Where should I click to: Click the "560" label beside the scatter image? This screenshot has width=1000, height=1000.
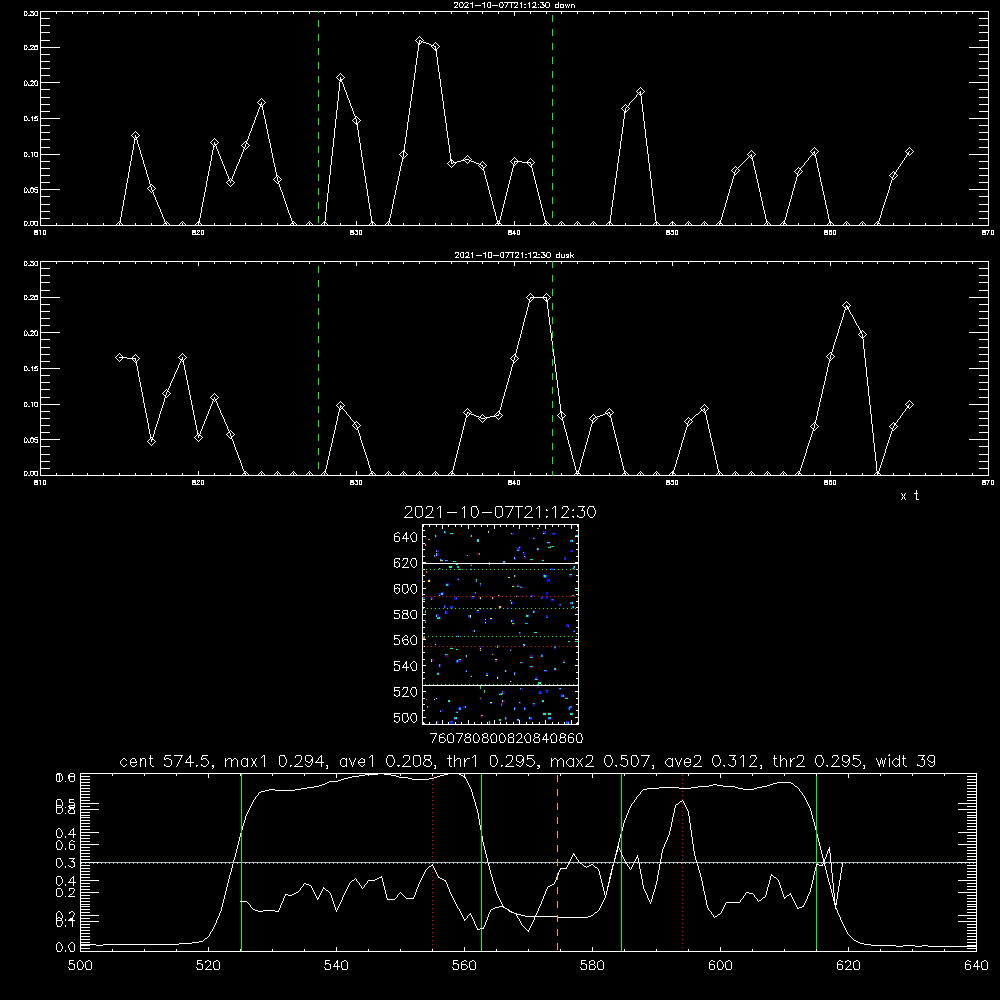tap(406, 640)
